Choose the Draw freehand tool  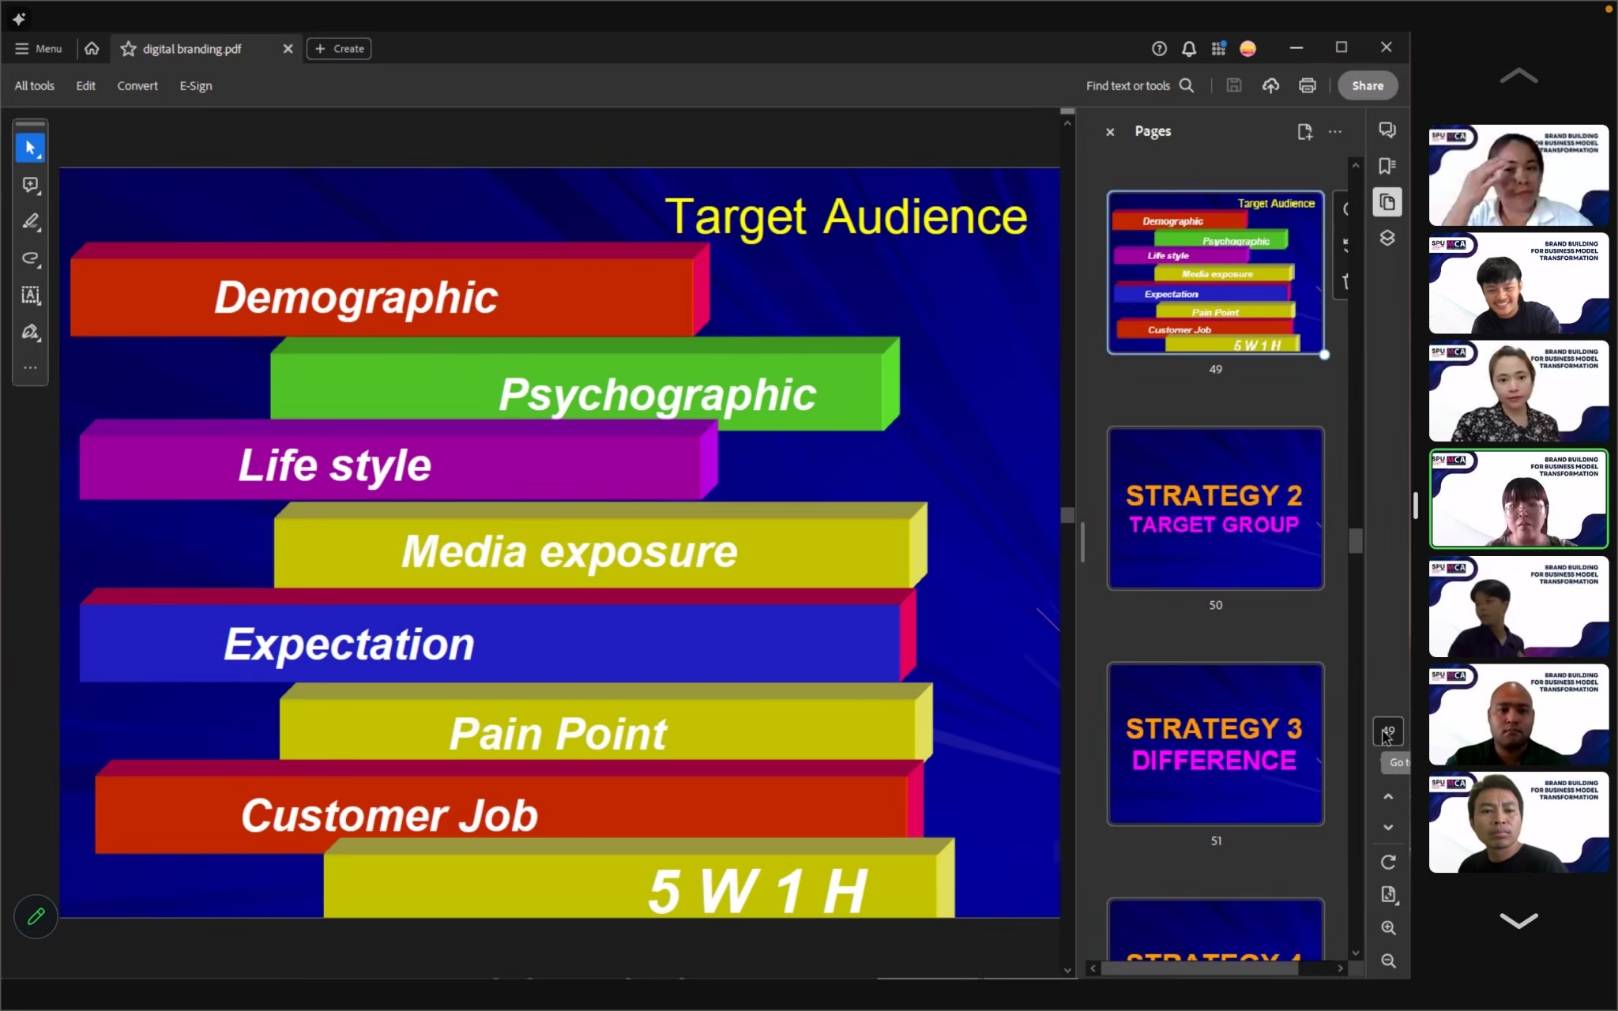pos(30,259)
